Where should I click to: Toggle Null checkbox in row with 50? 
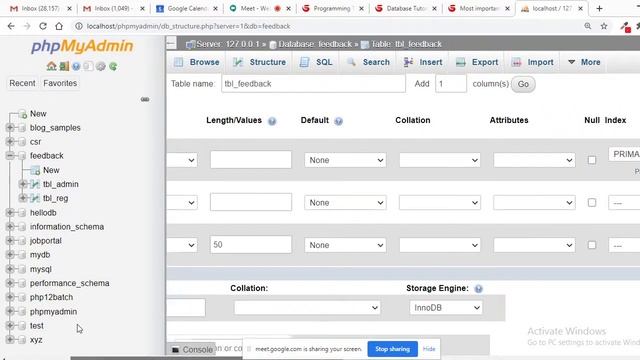[x=592, y=245]
